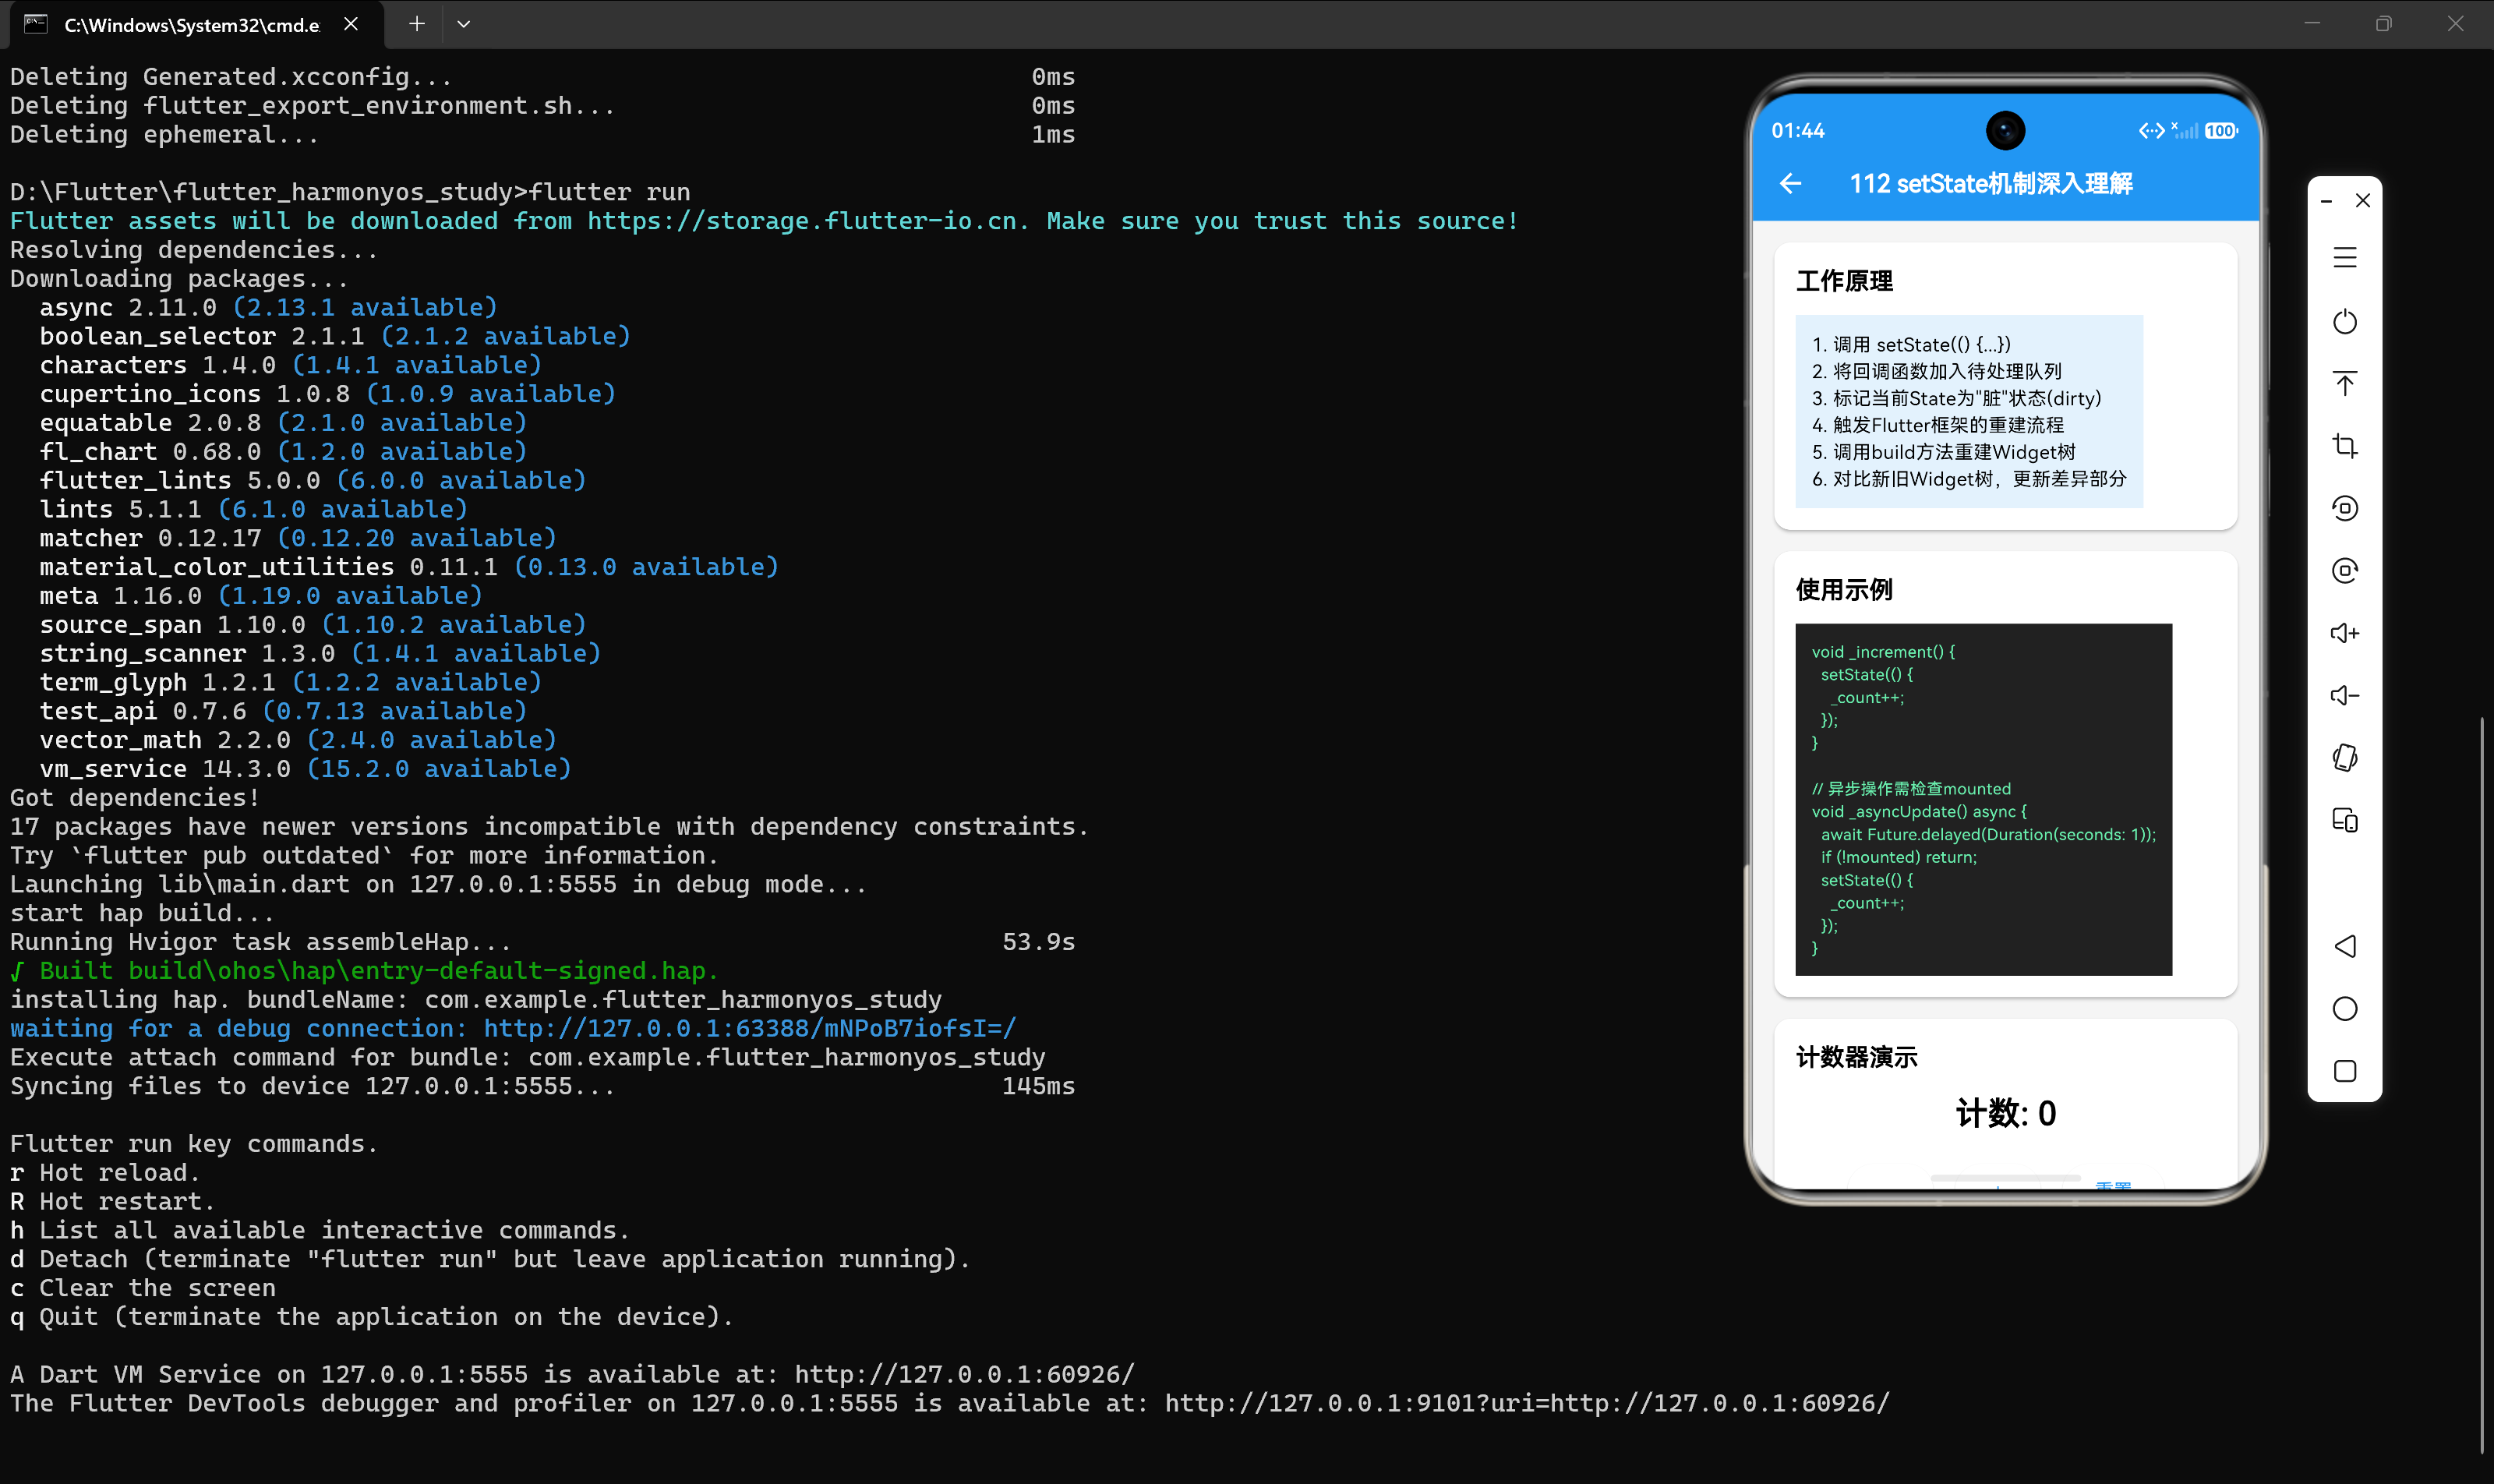
Task: Click 'fl_chart 0.68.0' package line
Action: (282, 452)
